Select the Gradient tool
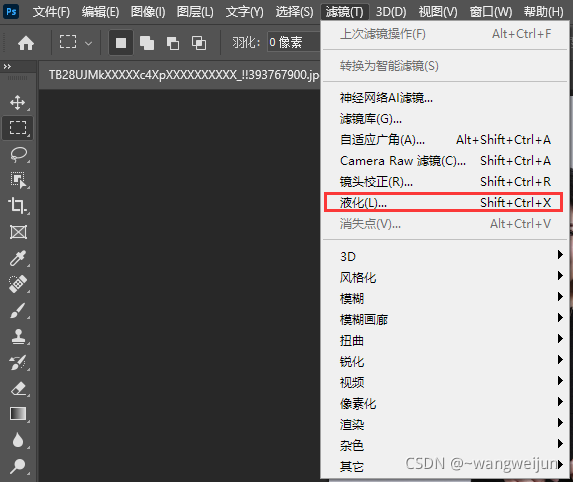The width and height of the screenshot is (573, 482). [18, 414]
